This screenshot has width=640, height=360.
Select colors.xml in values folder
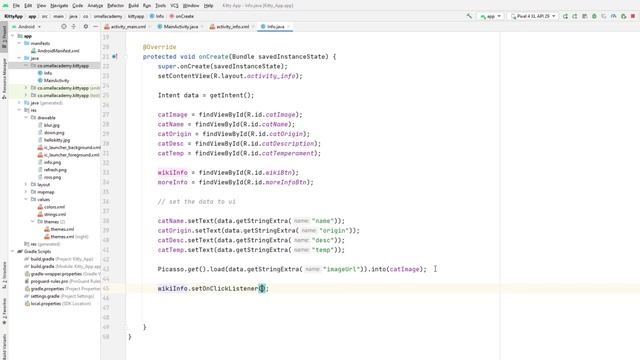(x=51, y=207)
